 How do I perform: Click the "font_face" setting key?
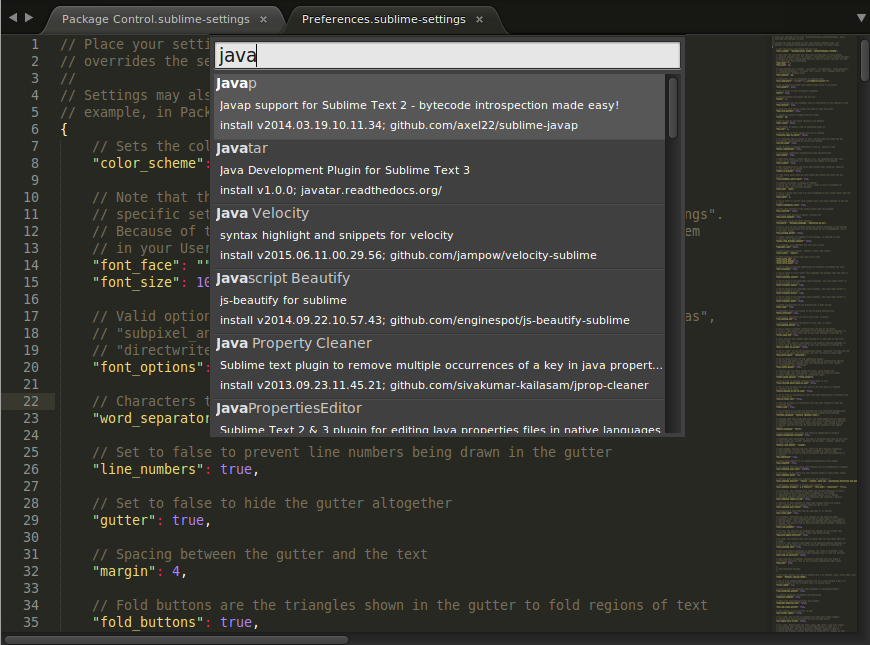136,265
